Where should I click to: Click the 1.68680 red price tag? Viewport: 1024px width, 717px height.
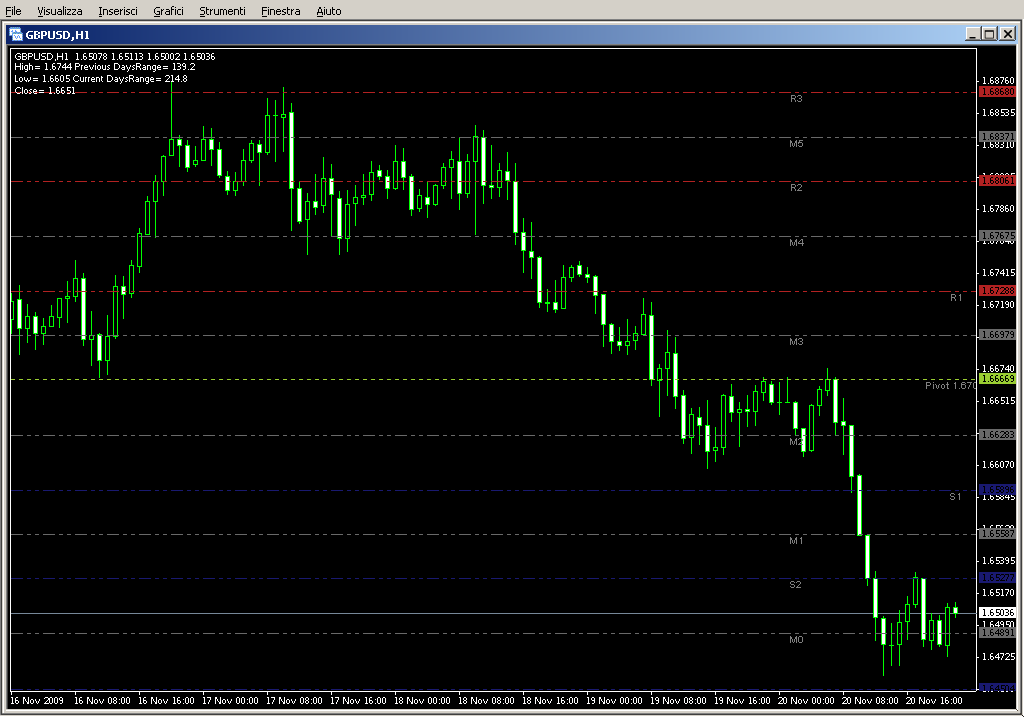997,92
